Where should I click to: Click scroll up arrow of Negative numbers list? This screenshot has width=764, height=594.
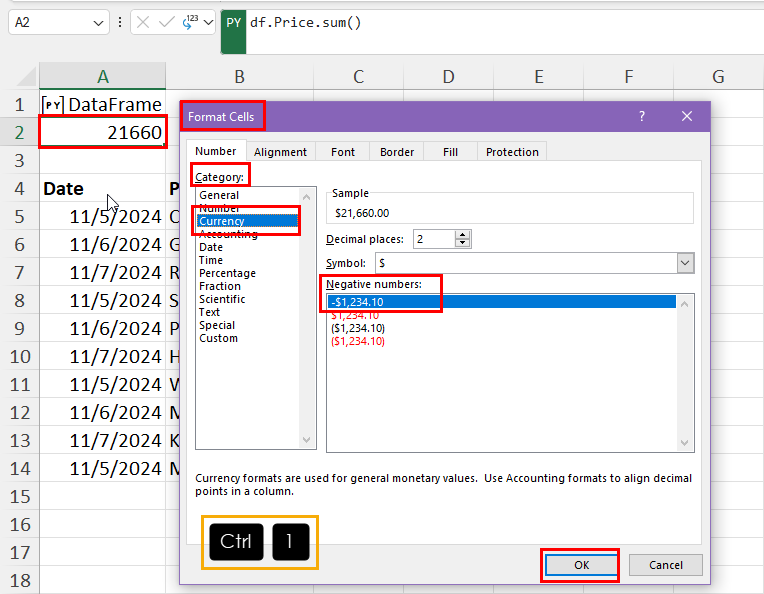point(685,304)
